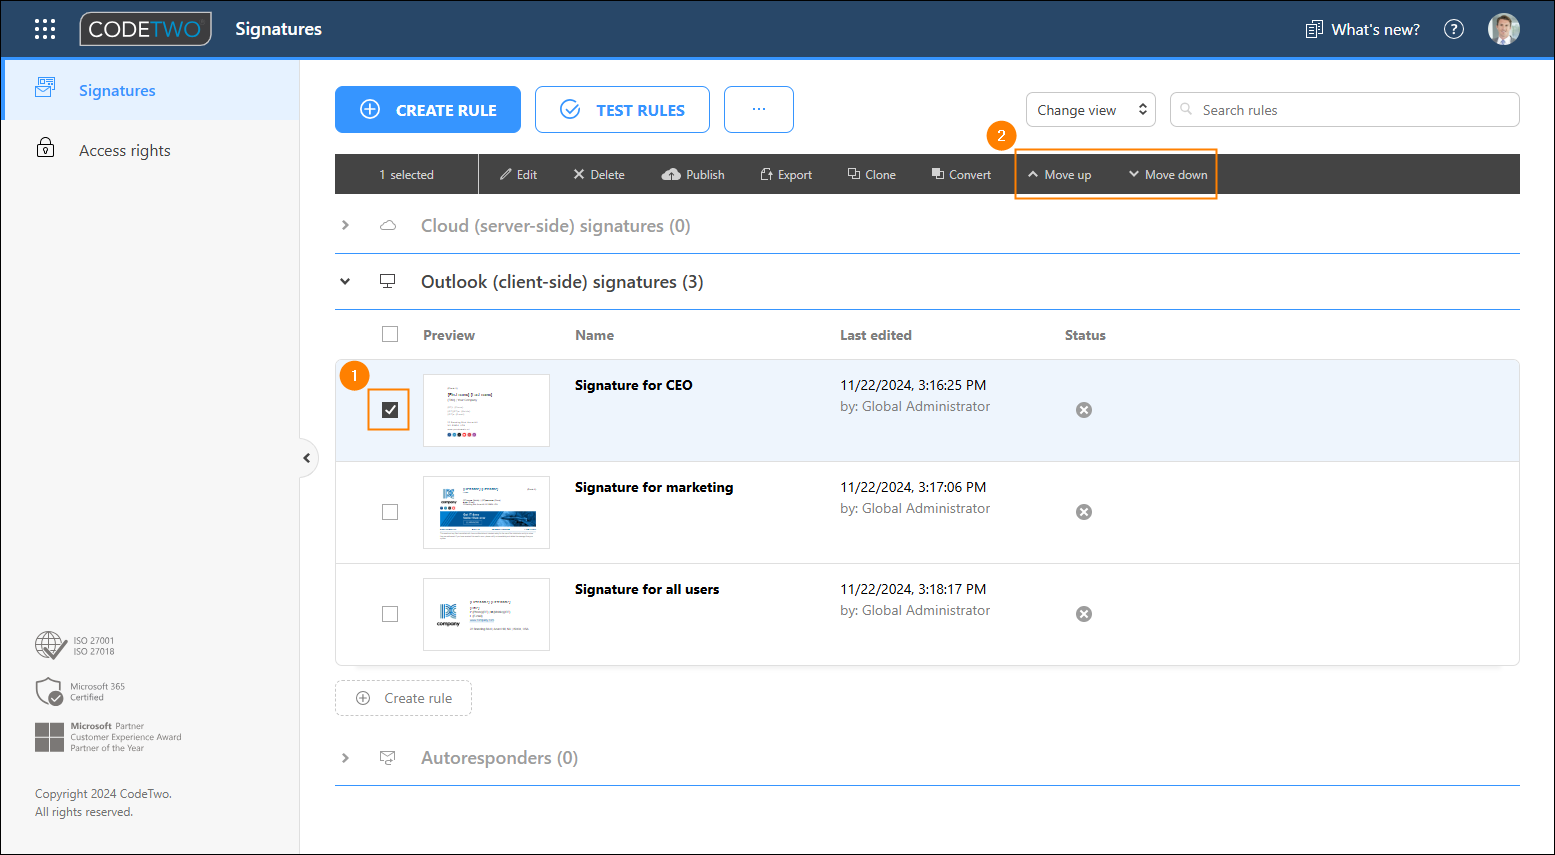The width and height of the screenshot is (1555, 855).
Task: Collapse the sidebar with the arrow handle
Action: click(x=307, y=458)
